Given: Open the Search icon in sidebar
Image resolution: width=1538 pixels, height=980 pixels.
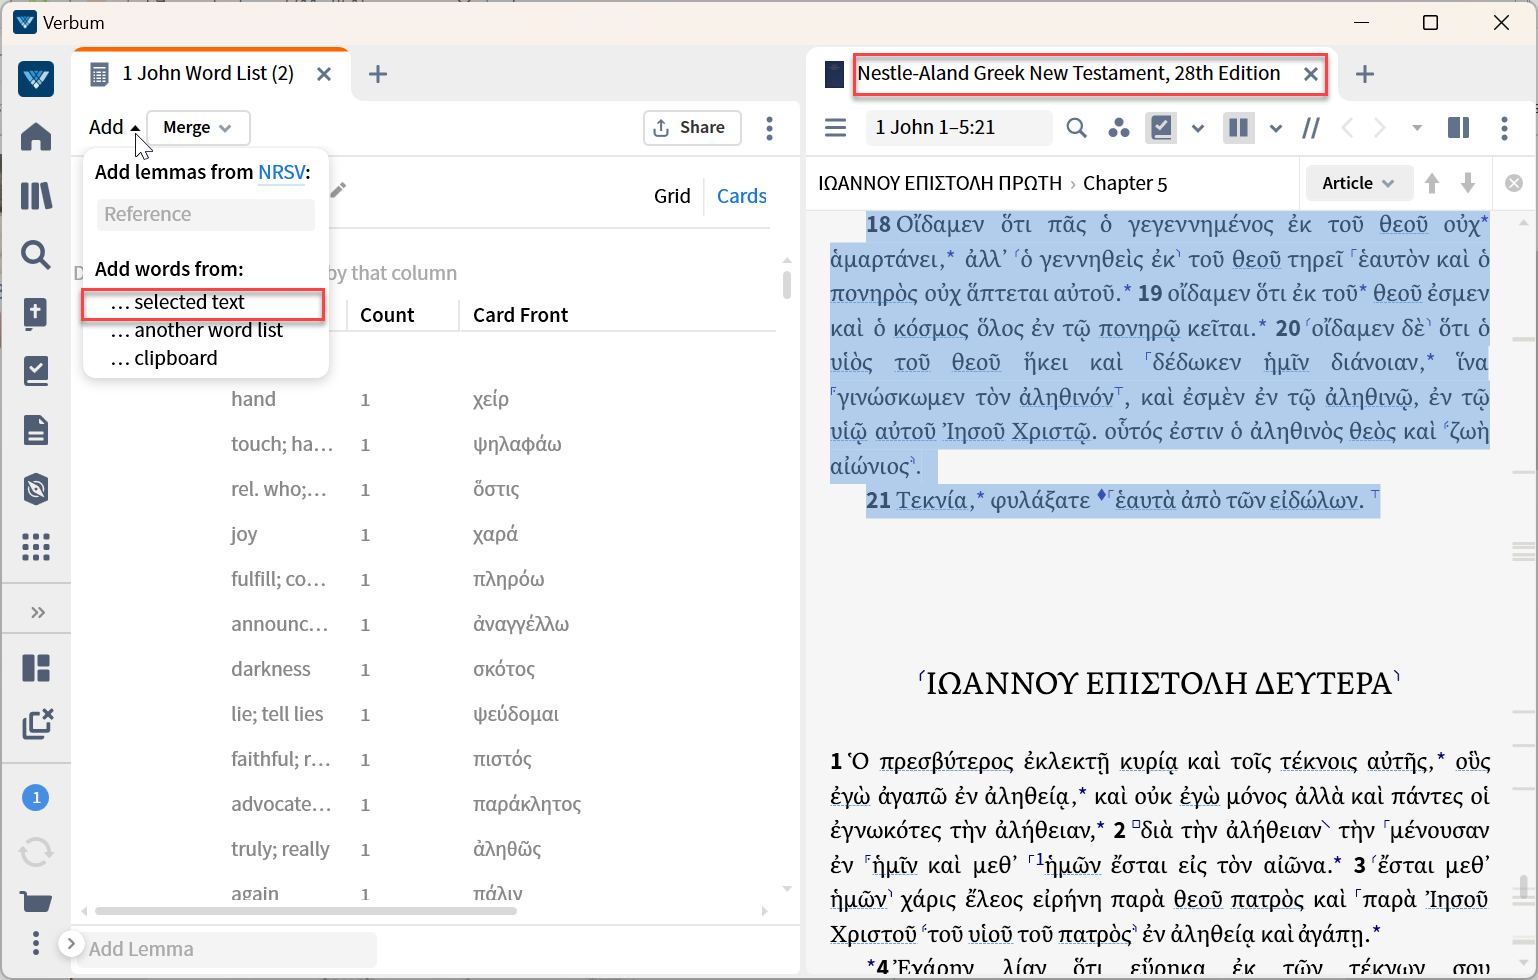Looking at the screenshot, I should coord(36,255).
